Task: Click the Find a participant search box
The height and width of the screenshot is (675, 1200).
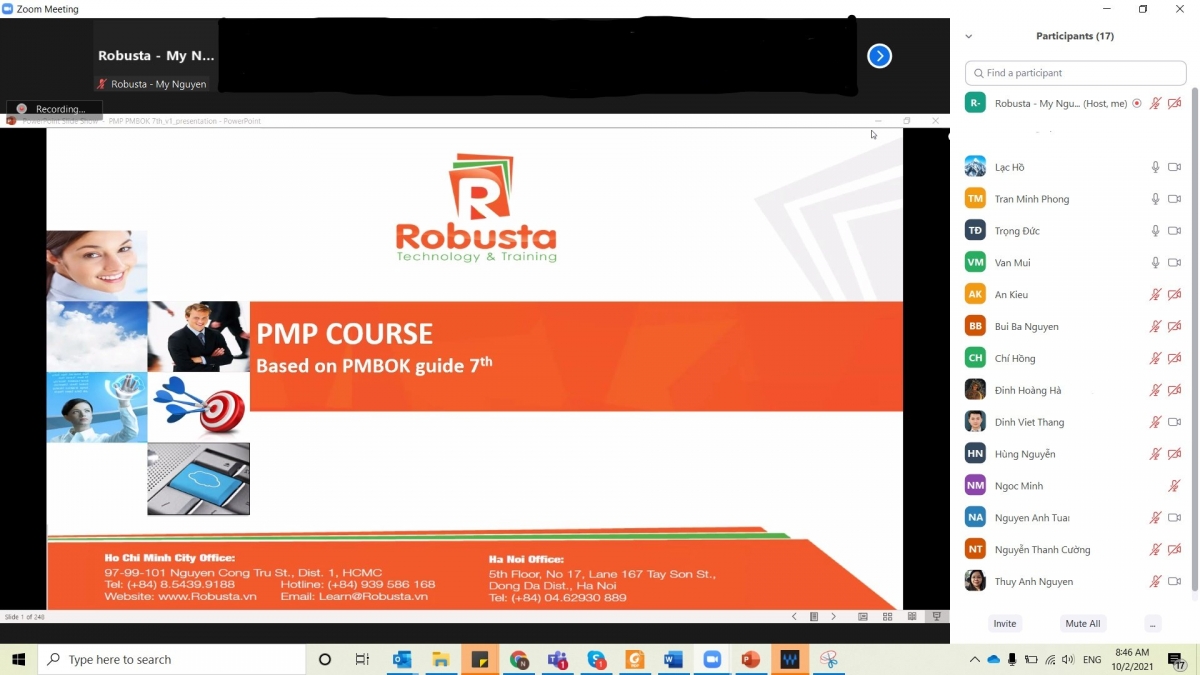Action: coord(1075,73)
